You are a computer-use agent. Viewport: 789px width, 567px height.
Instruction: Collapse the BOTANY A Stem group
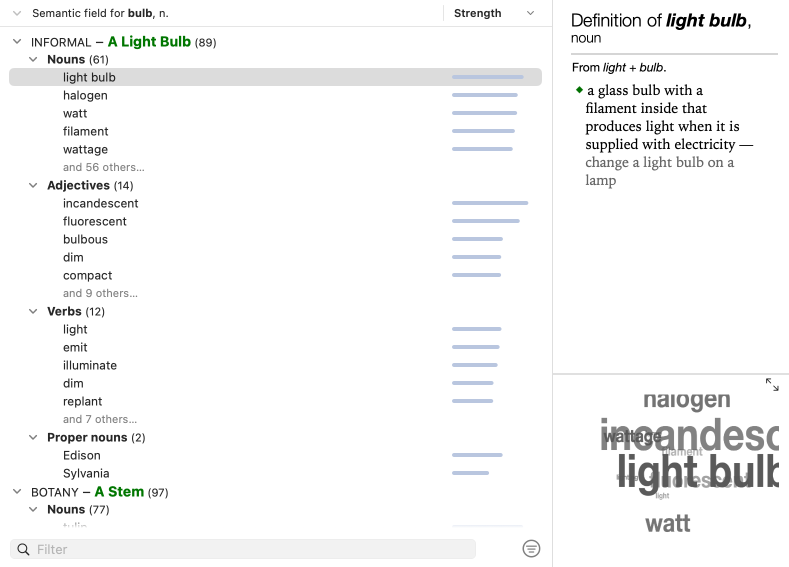coord(17,492)
